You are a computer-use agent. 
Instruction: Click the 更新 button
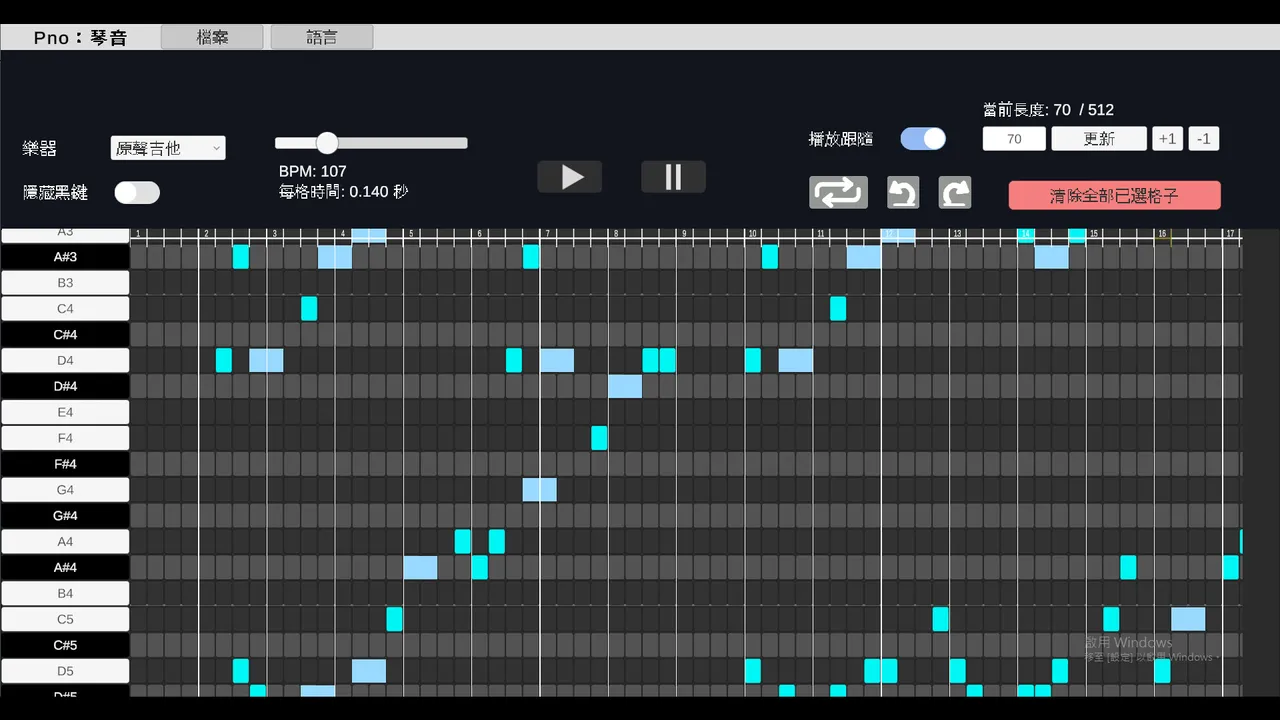pyautogui.click(x=1099, y=139)
